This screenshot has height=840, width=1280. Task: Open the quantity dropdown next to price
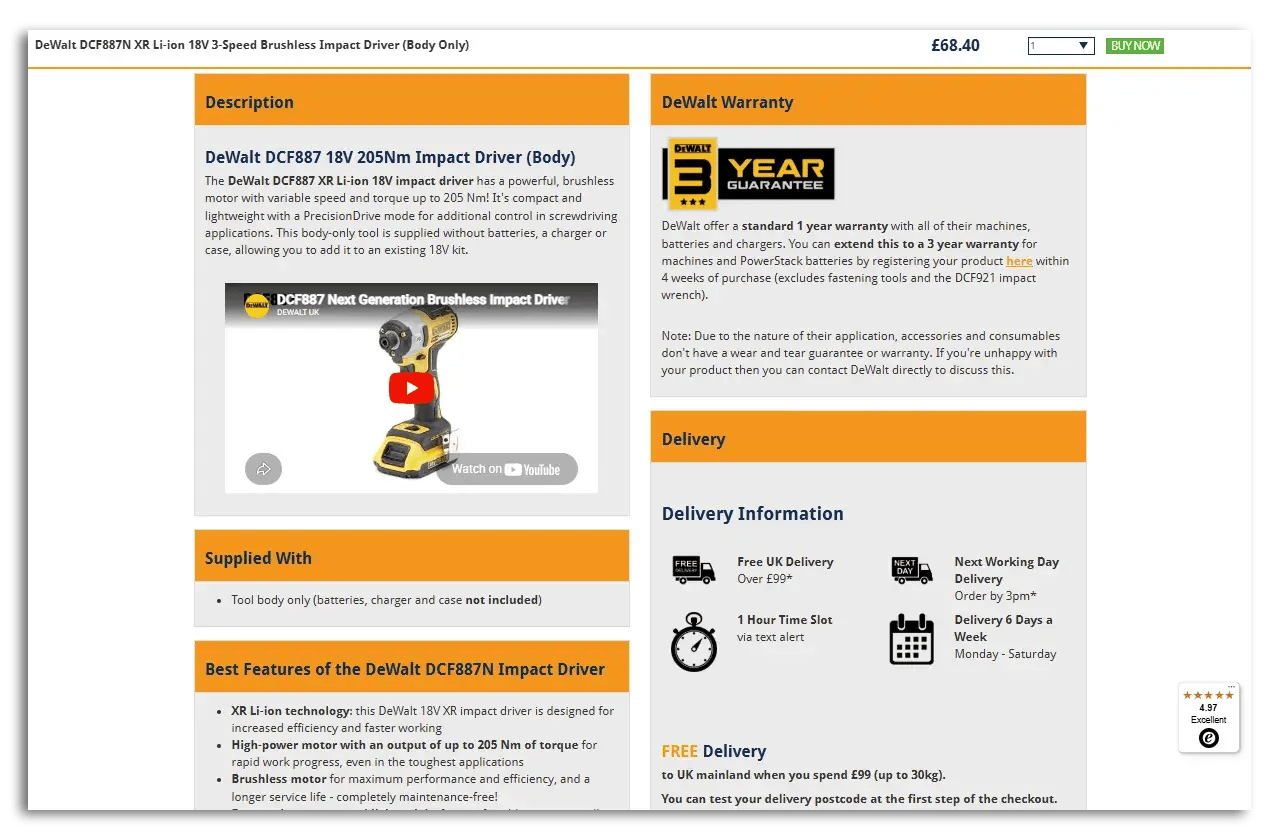point(1061,46)
